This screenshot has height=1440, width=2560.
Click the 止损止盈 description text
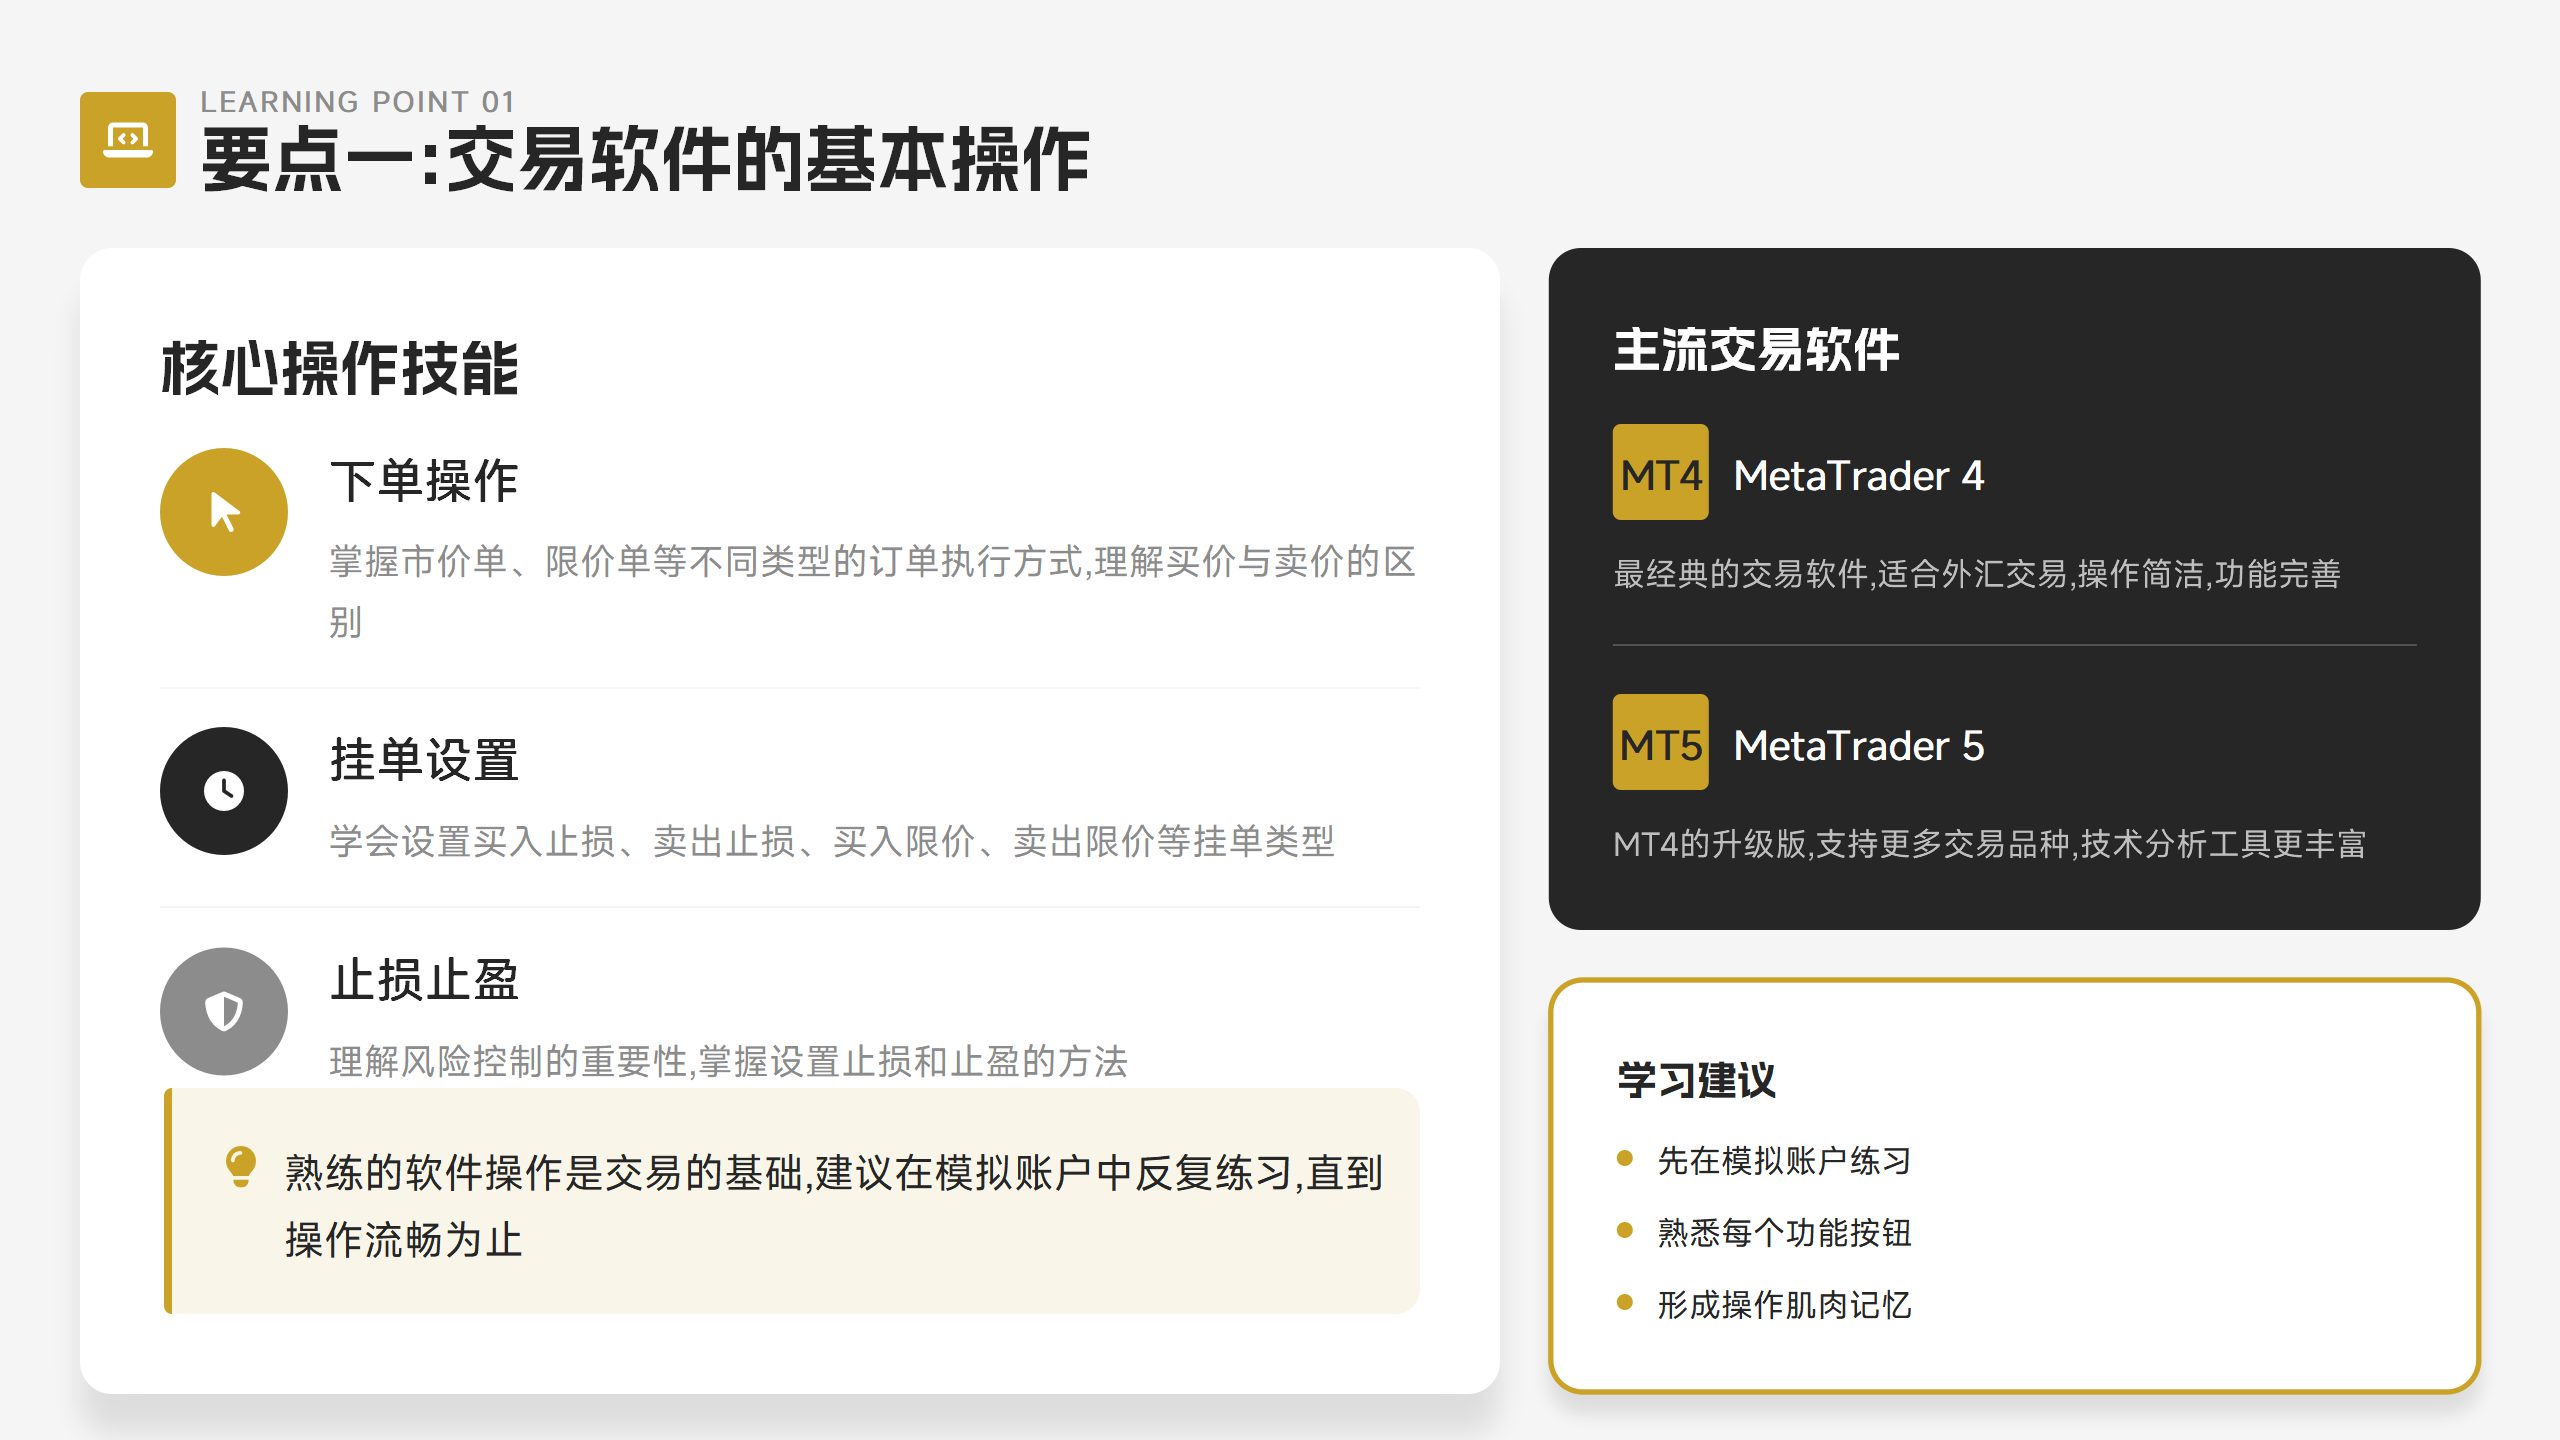click(728, 1062)
